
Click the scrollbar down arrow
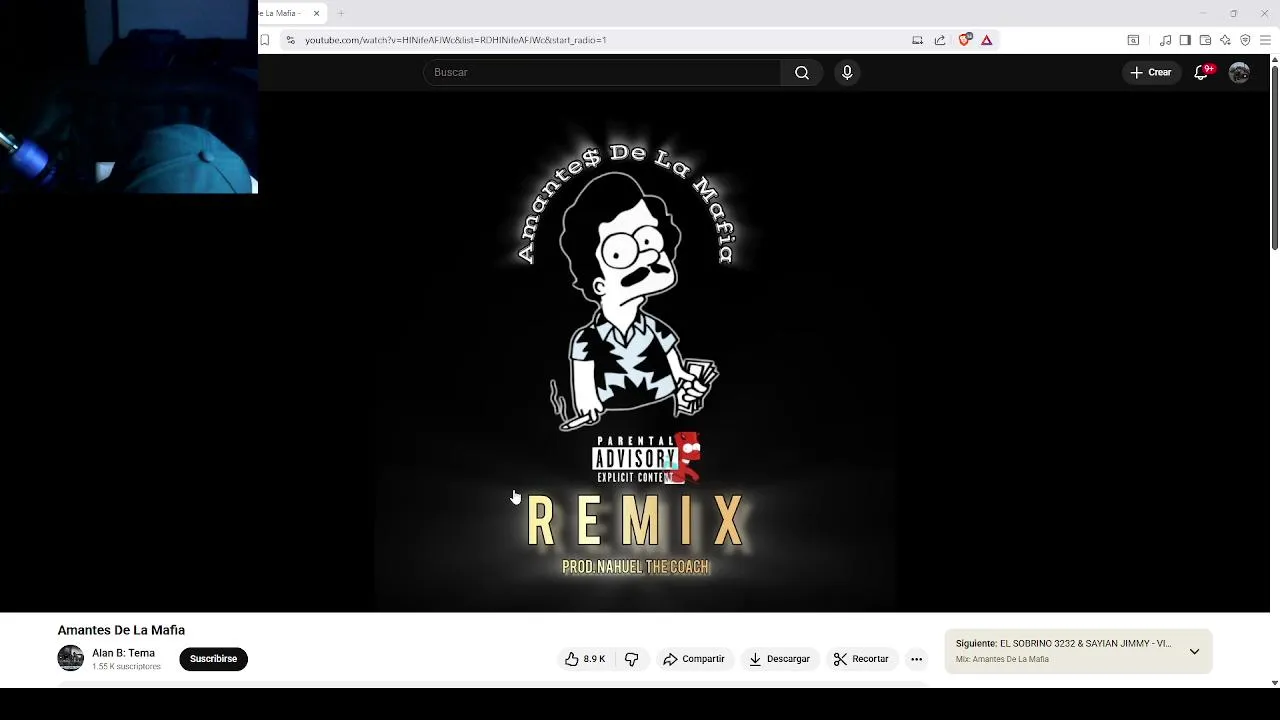point(1274,683)
